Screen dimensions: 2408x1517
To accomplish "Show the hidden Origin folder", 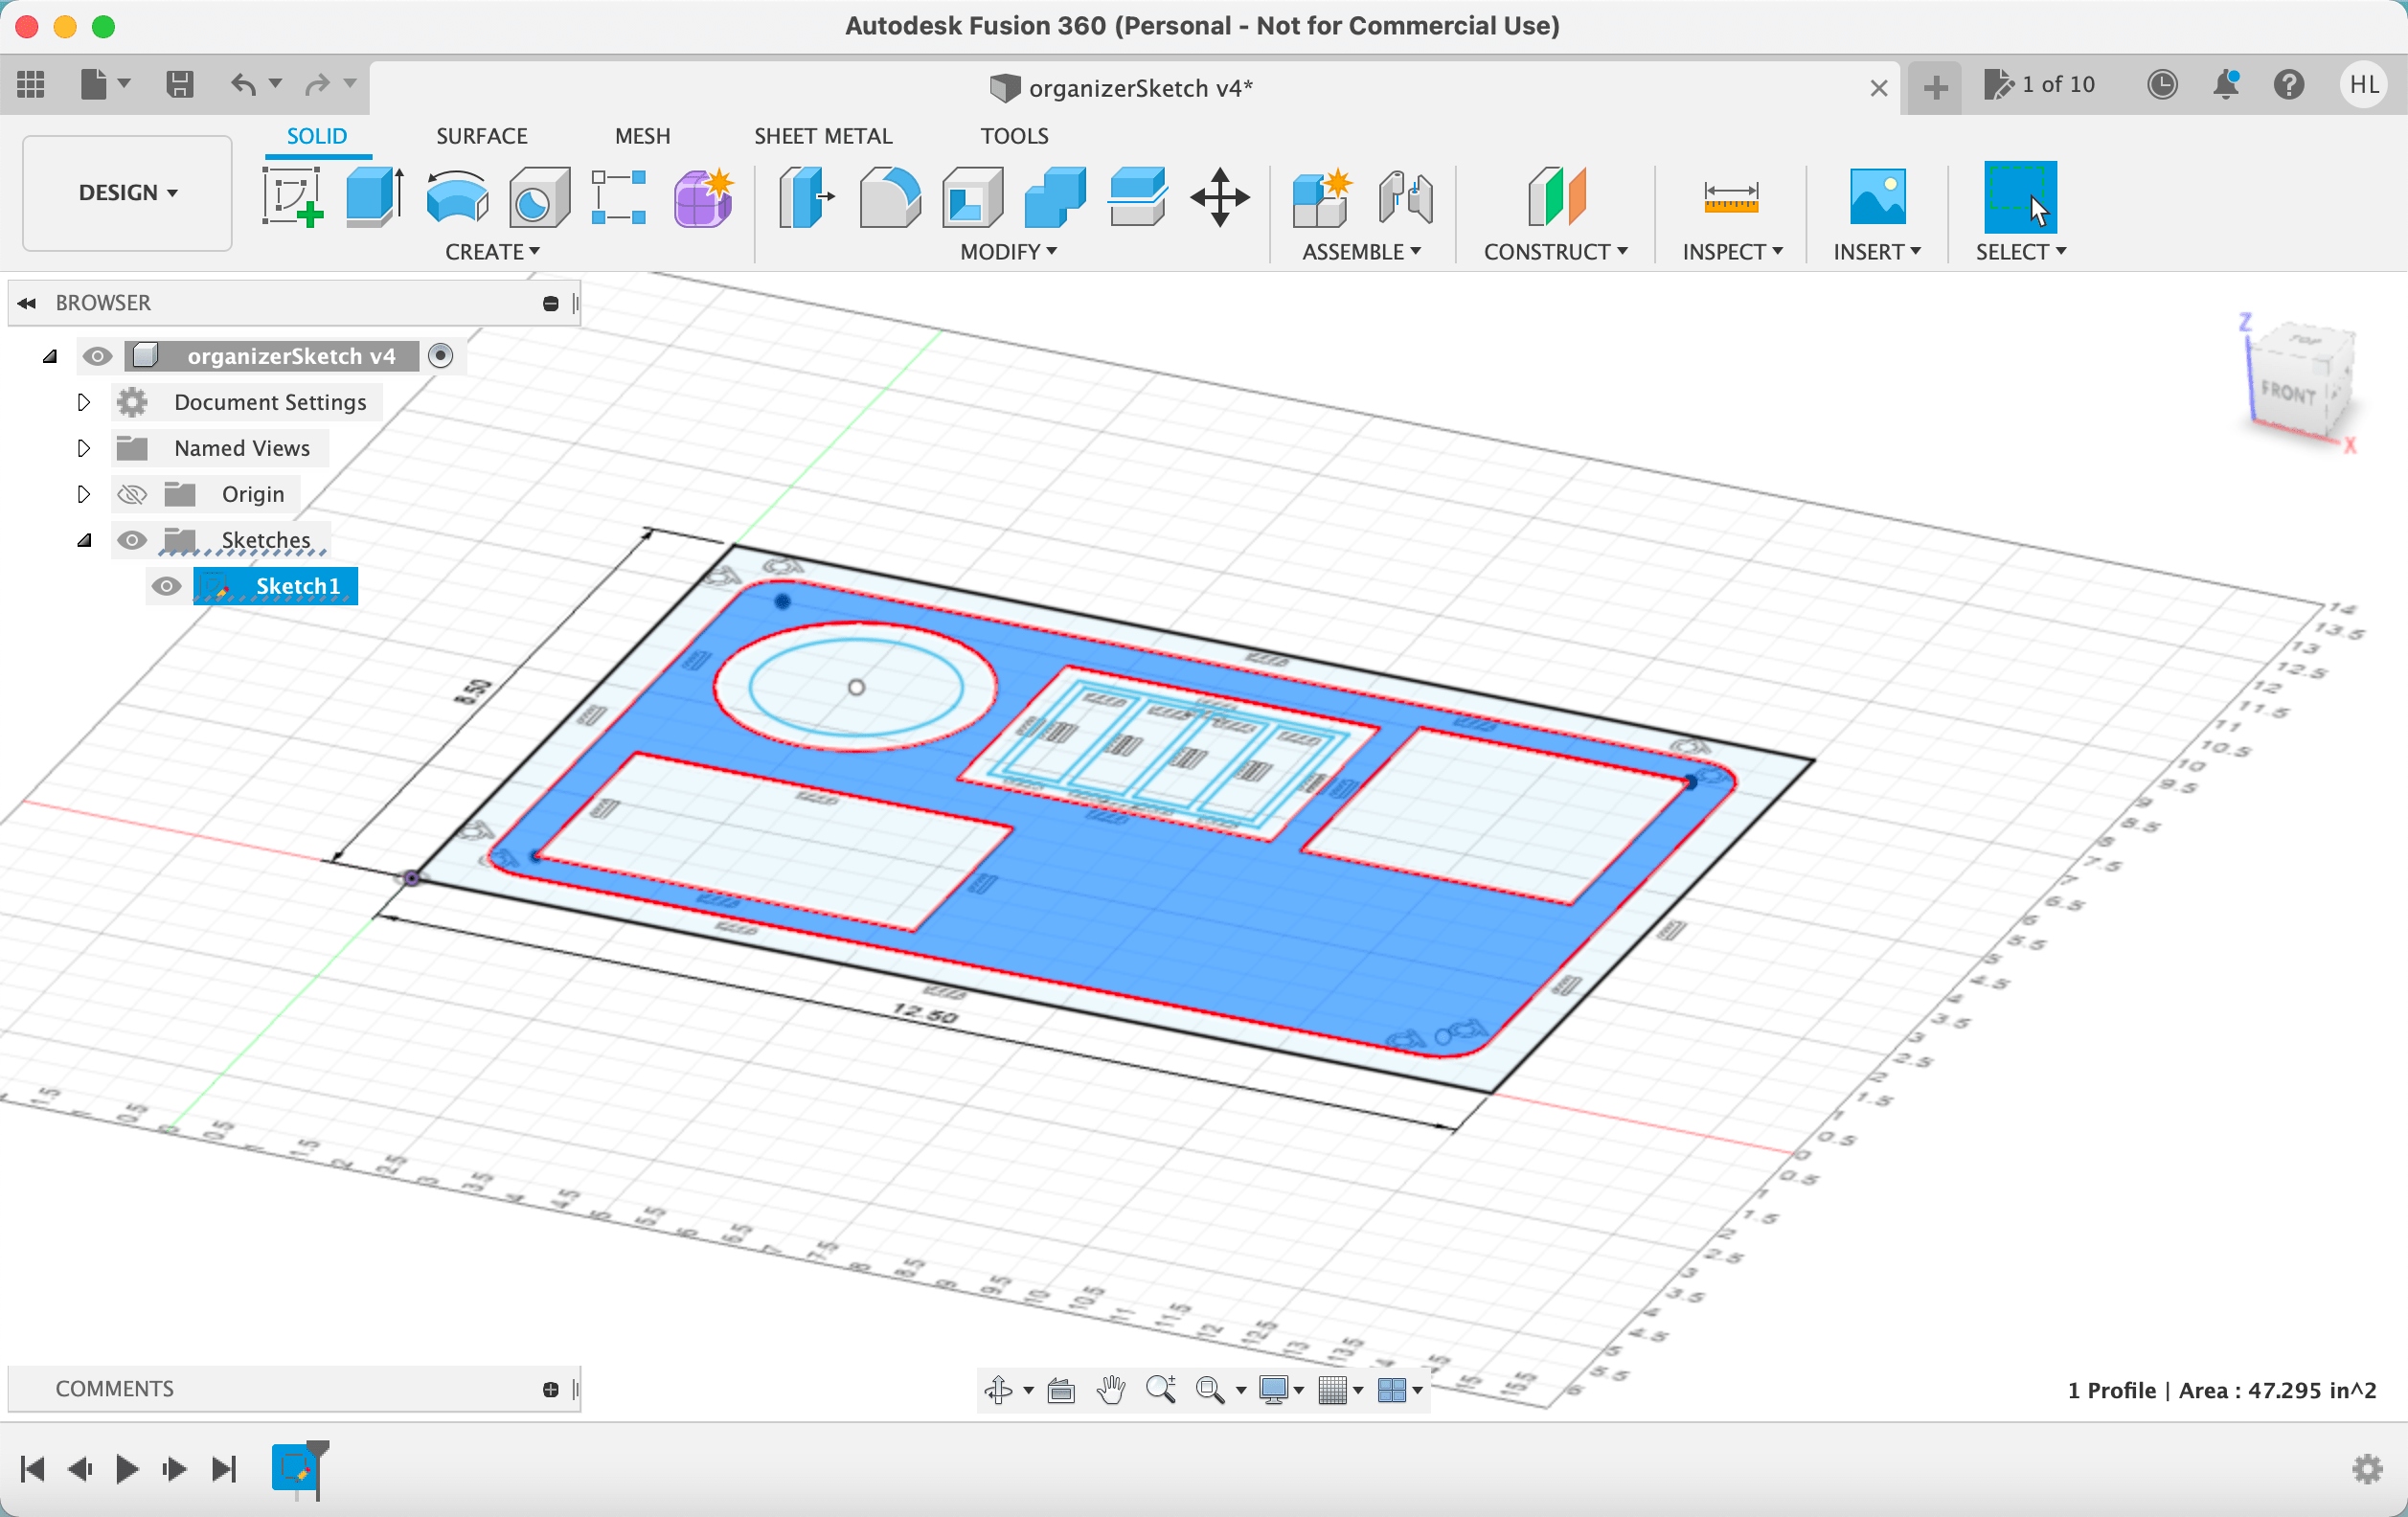I will tap(132, 494).
